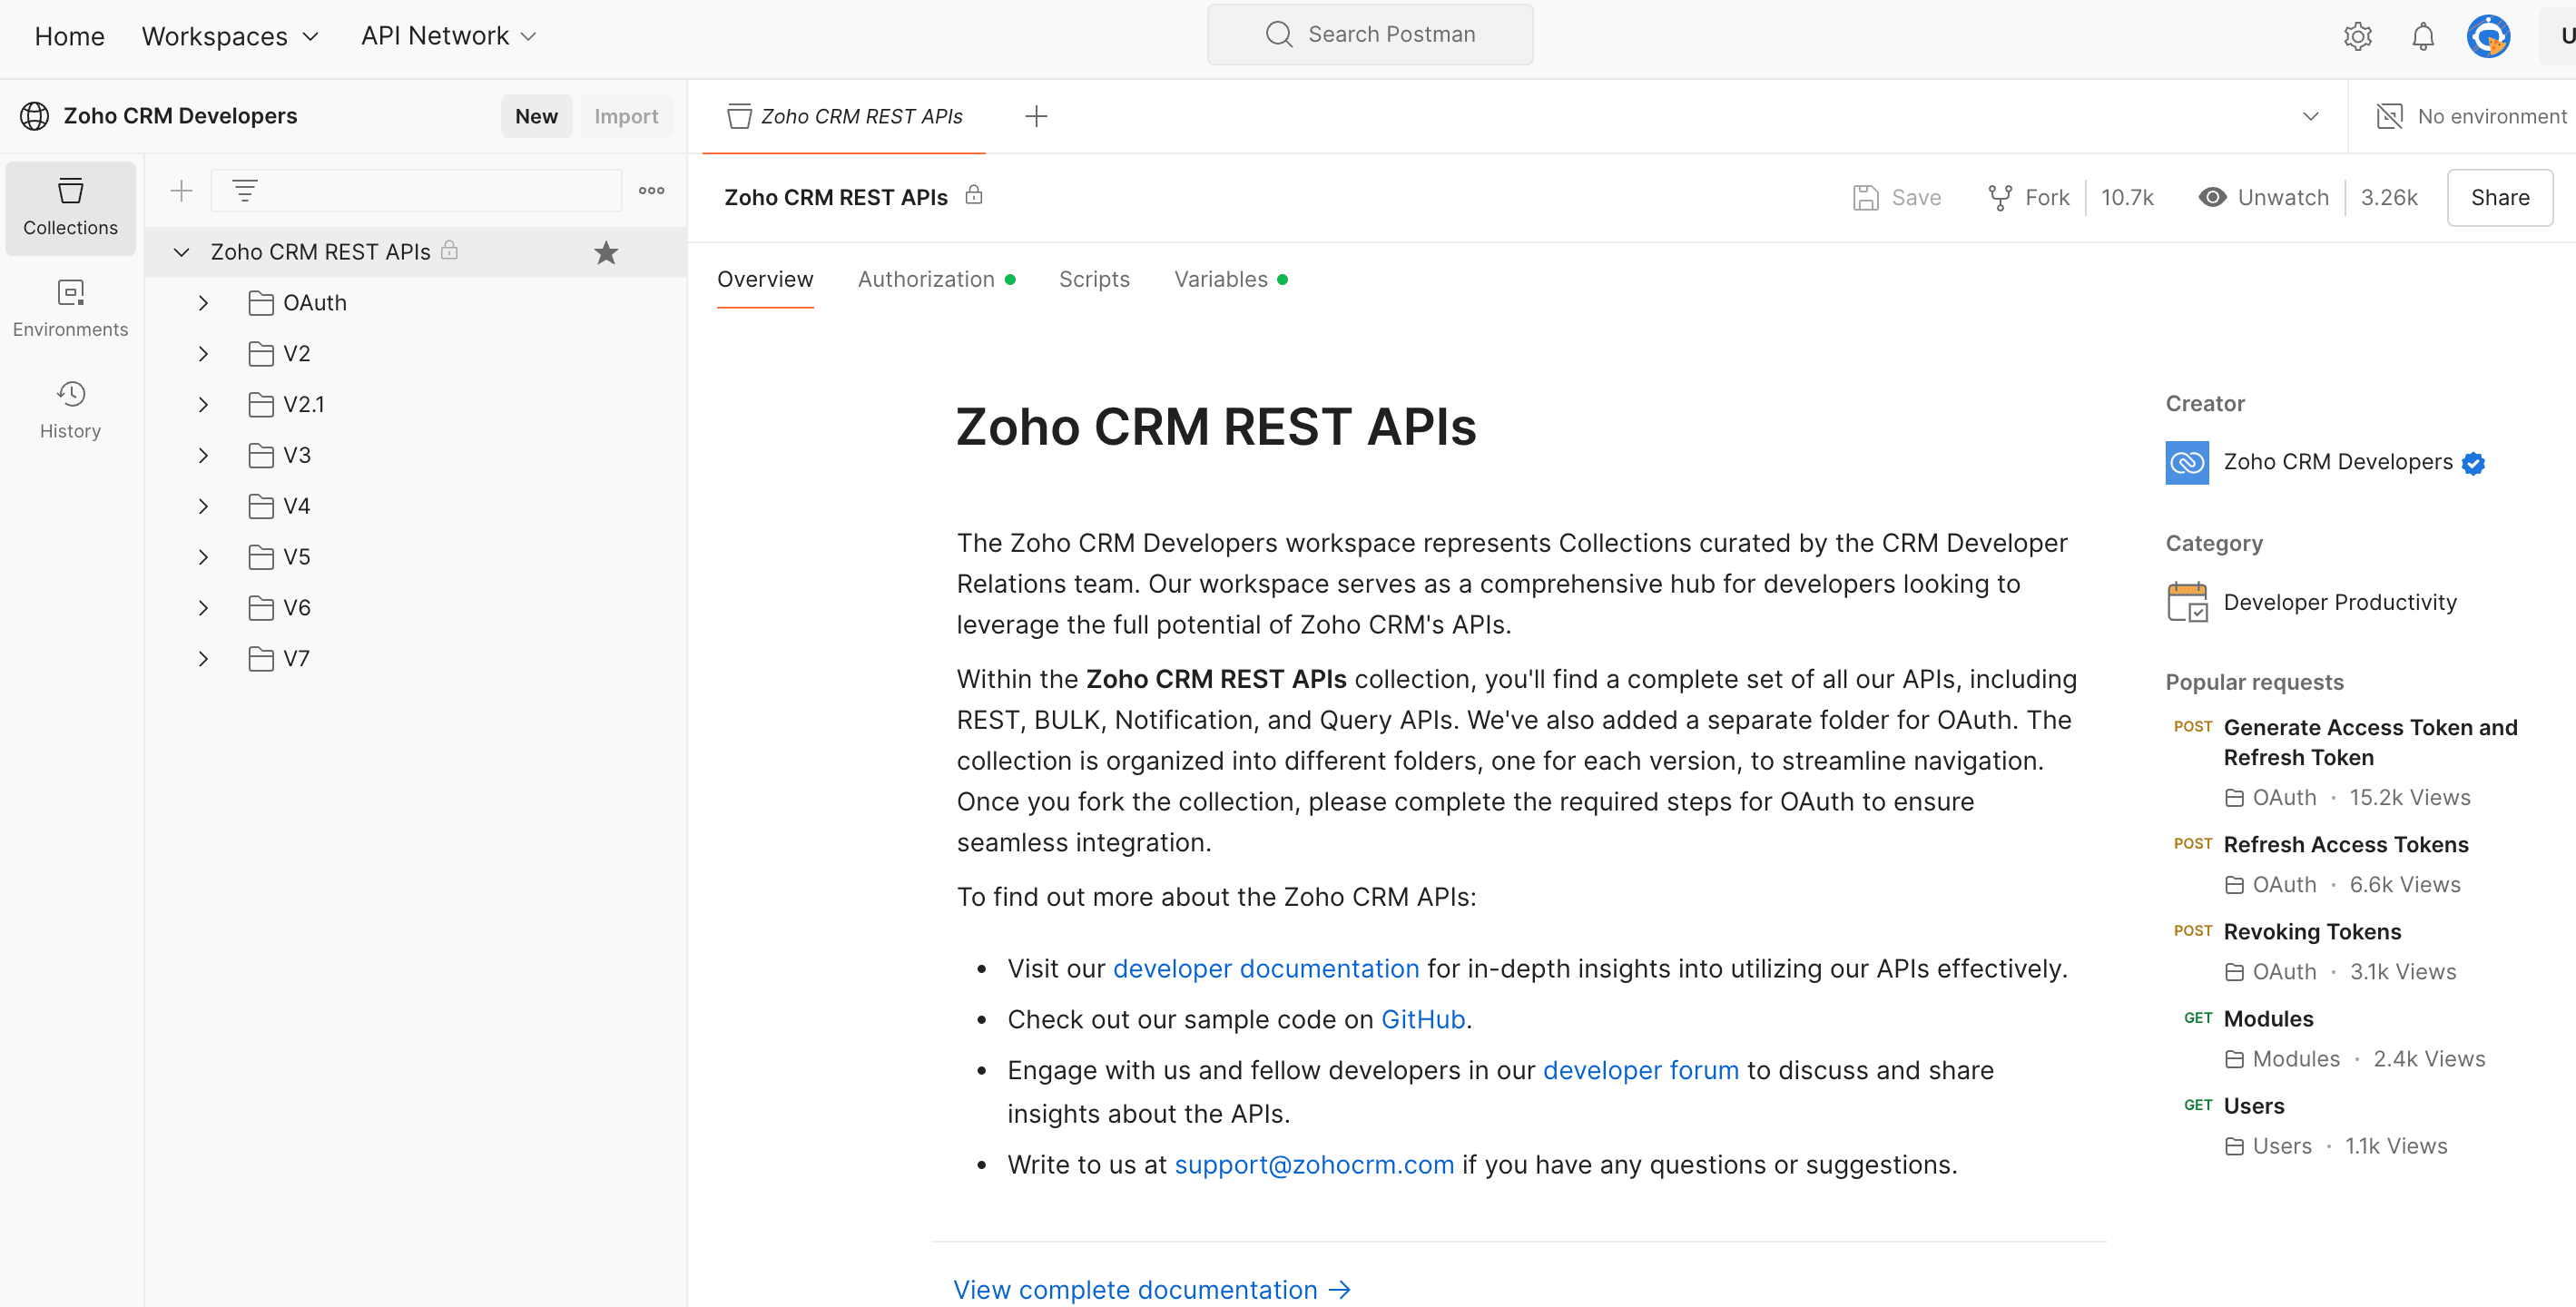Expand the OAuth folder in sidebar
Screen dimensions: 2576x1307
click(x=203, y=301)
